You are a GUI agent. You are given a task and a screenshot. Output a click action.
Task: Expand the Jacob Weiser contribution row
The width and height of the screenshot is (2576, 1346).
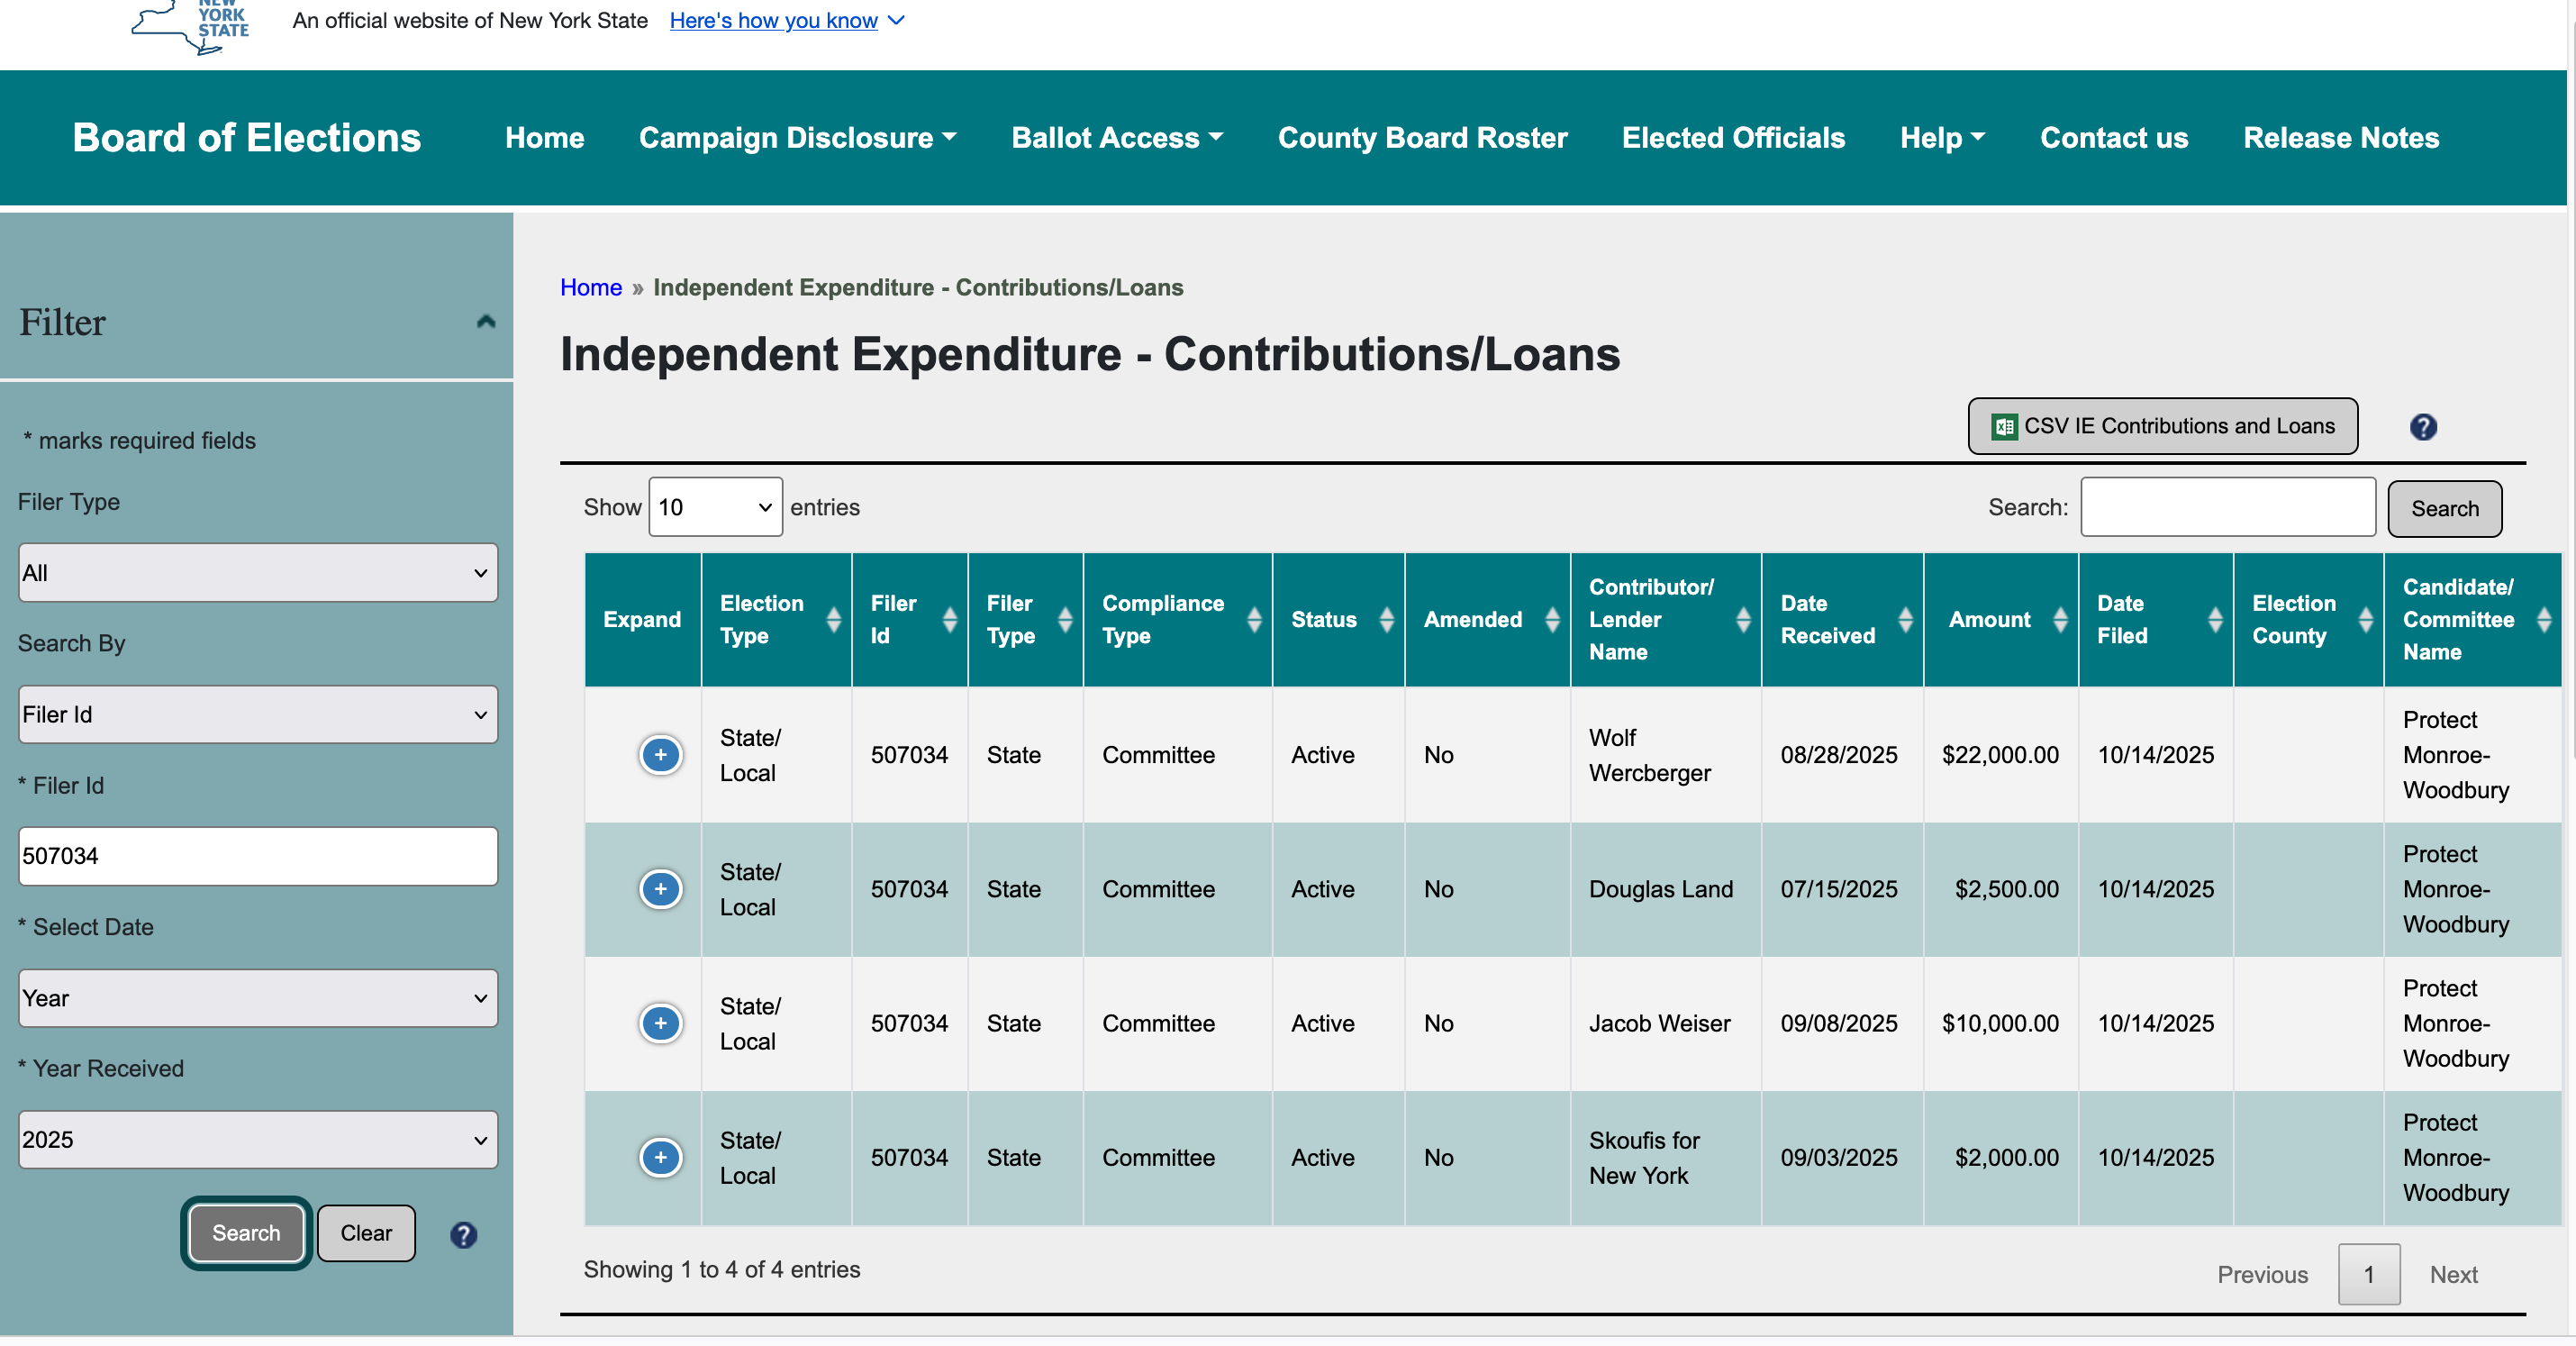click(660, 1023)
